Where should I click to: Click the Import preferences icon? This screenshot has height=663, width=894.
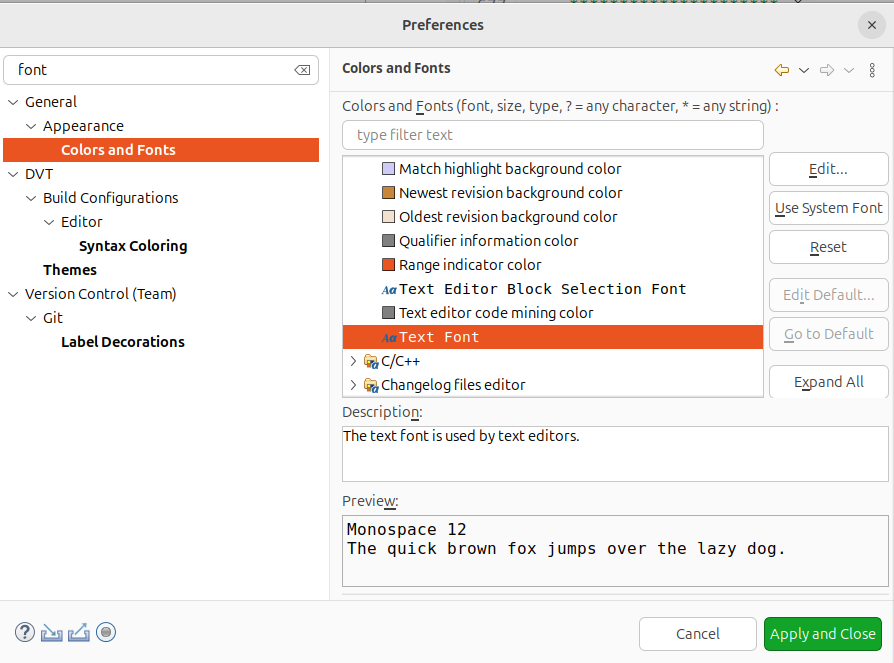pyautogui.click(x=52, y=632)
